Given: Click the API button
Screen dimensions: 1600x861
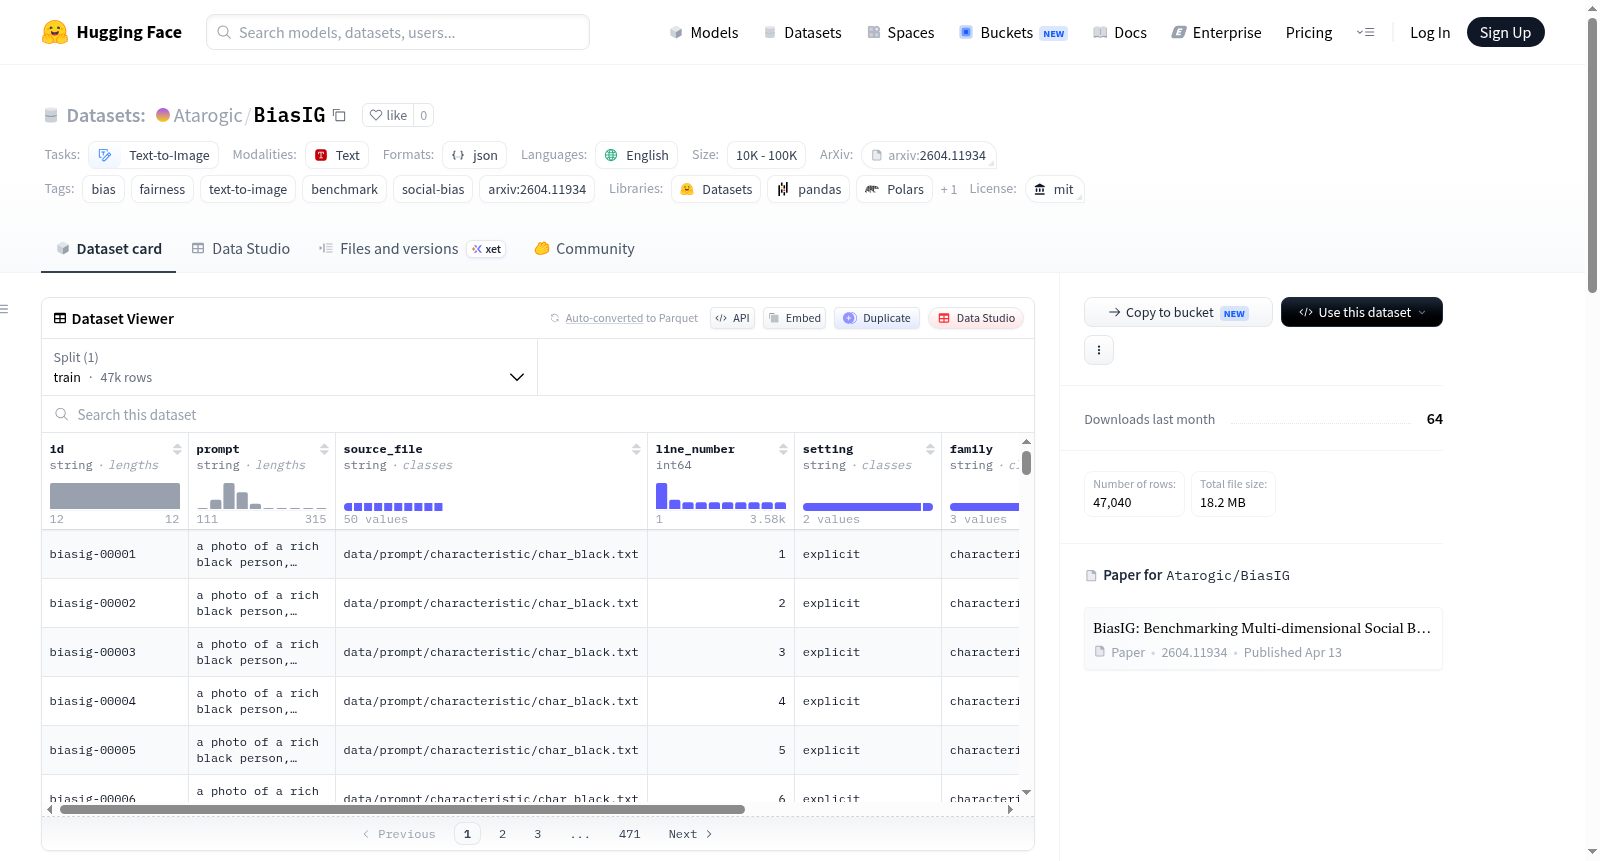Looking at the screenshot, I should coord(732,318).
